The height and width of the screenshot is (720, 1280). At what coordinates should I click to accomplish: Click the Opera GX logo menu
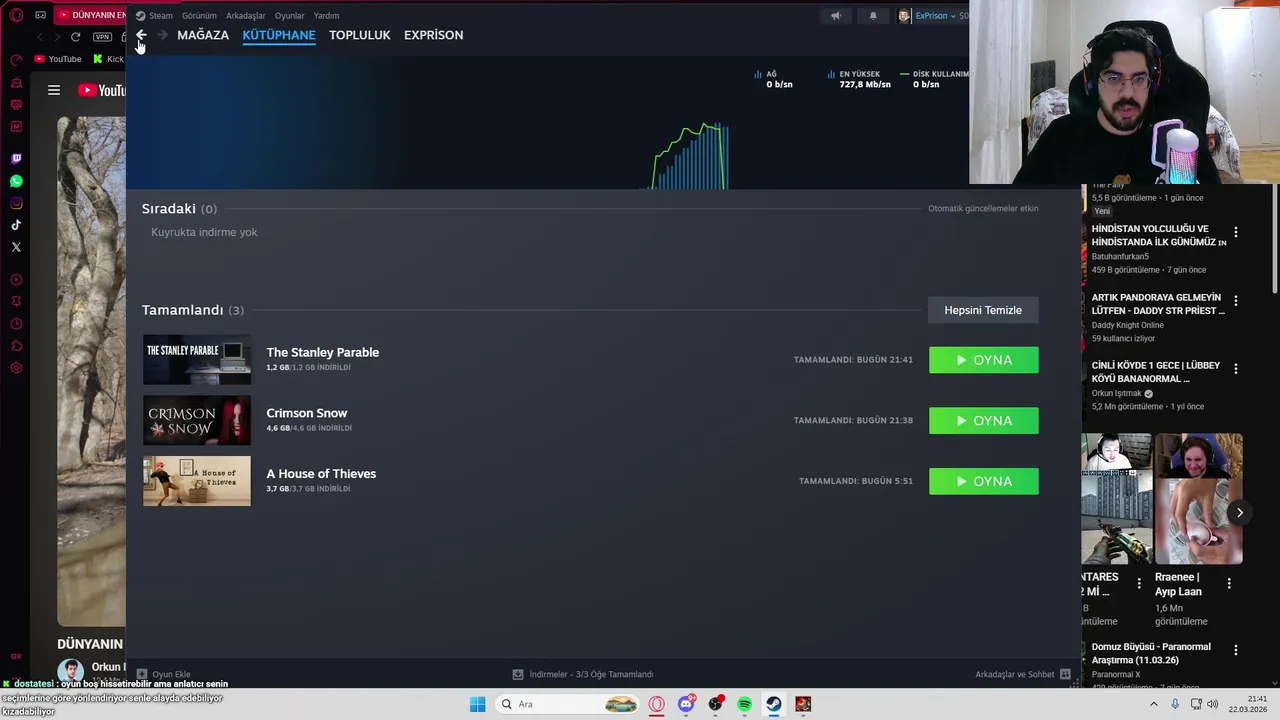click(x=16, y=15)
